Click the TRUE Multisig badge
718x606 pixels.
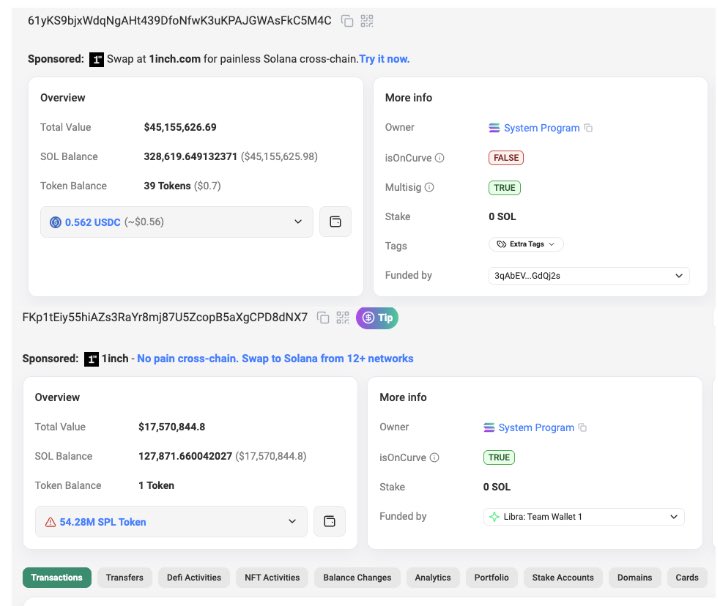[x=505, y=188]
